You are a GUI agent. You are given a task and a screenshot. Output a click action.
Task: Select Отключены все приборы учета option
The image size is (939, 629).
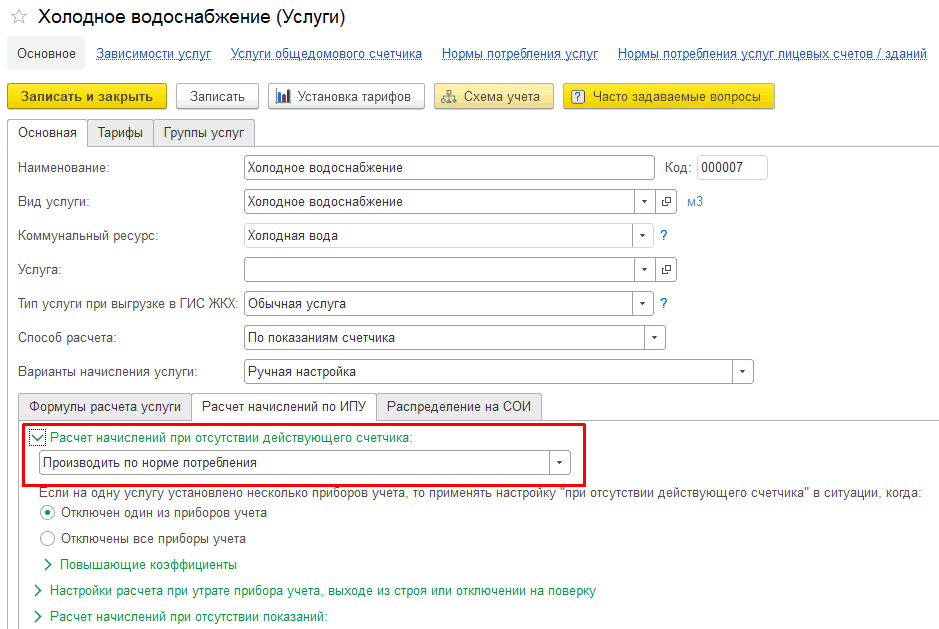(47, 539)
